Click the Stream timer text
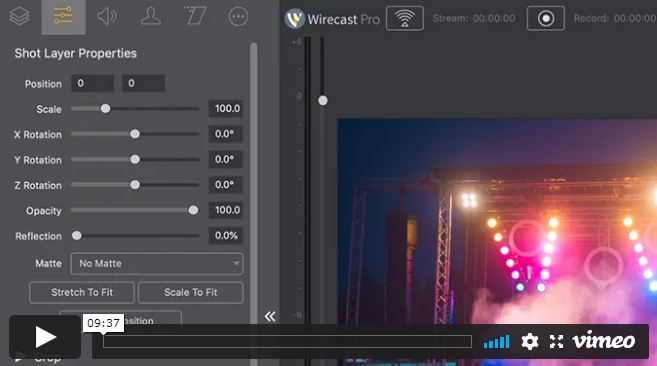 point(474,18)
